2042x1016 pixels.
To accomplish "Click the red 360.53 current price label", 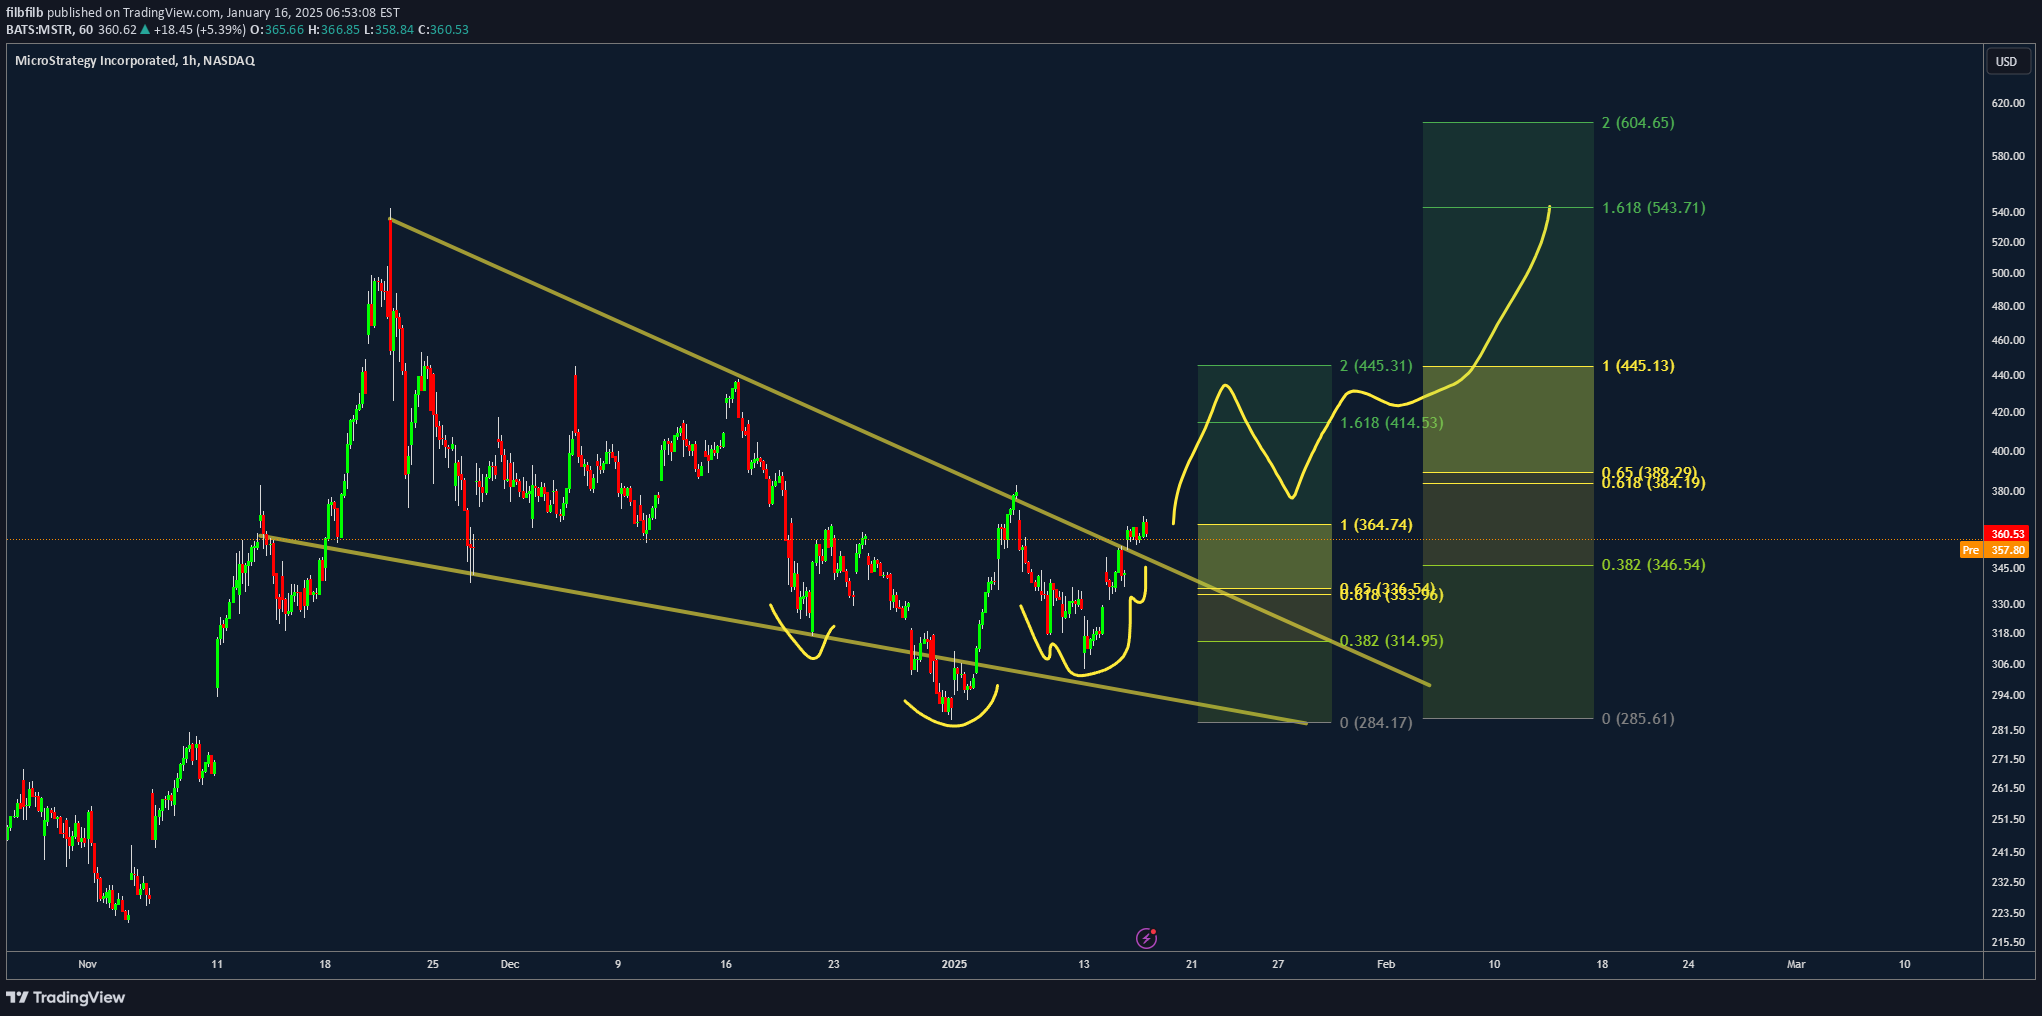I will tap(2007, 534).
